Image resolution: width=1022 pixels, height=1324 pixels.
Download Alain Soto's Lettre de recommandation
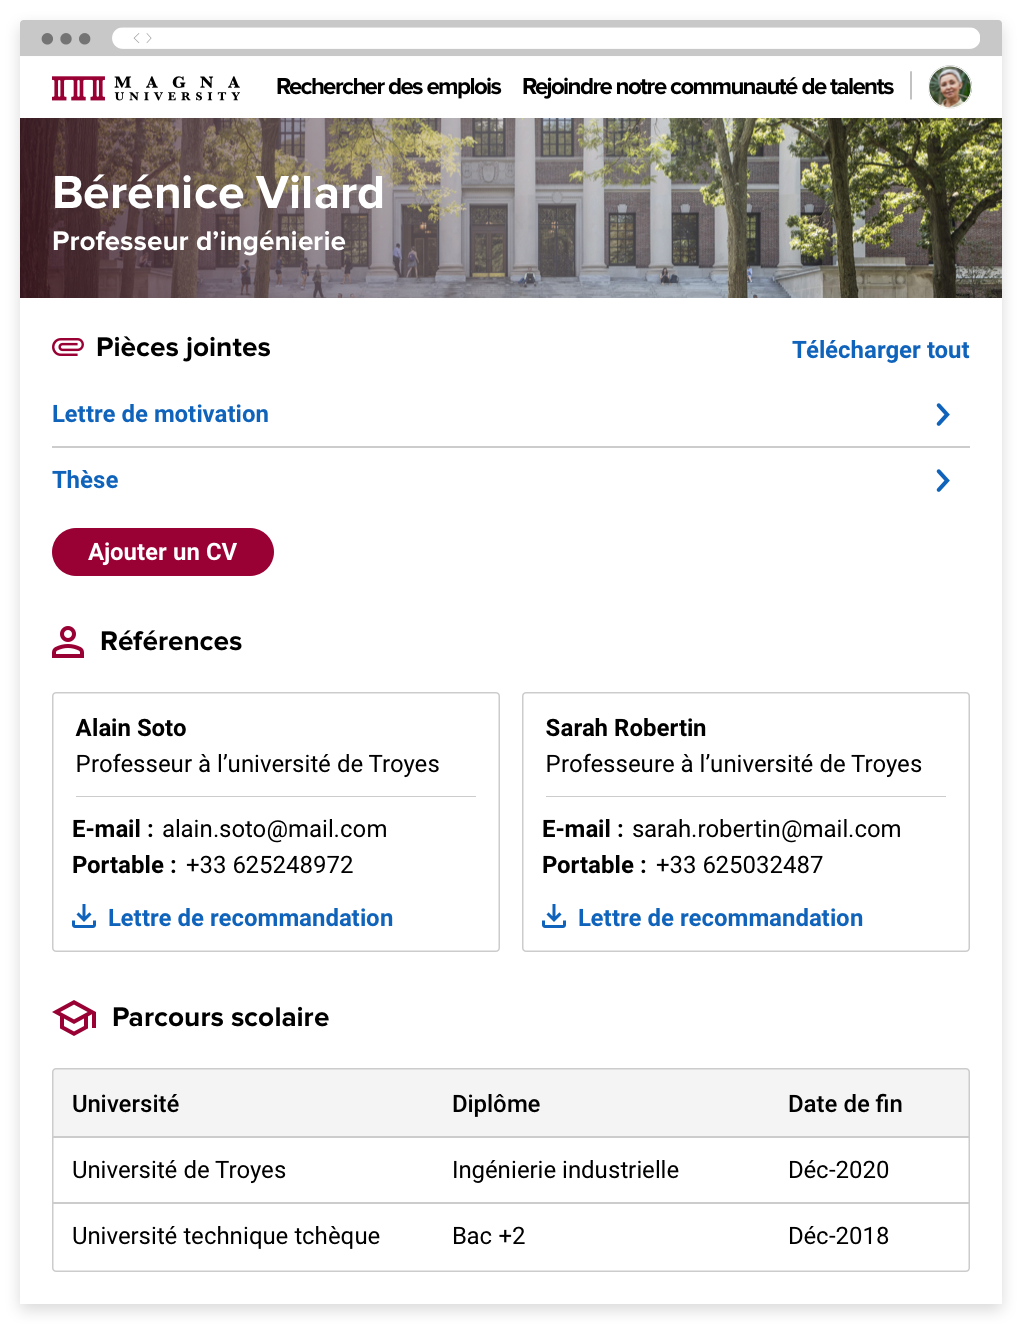pyautogui.click(x=250, y=918)
